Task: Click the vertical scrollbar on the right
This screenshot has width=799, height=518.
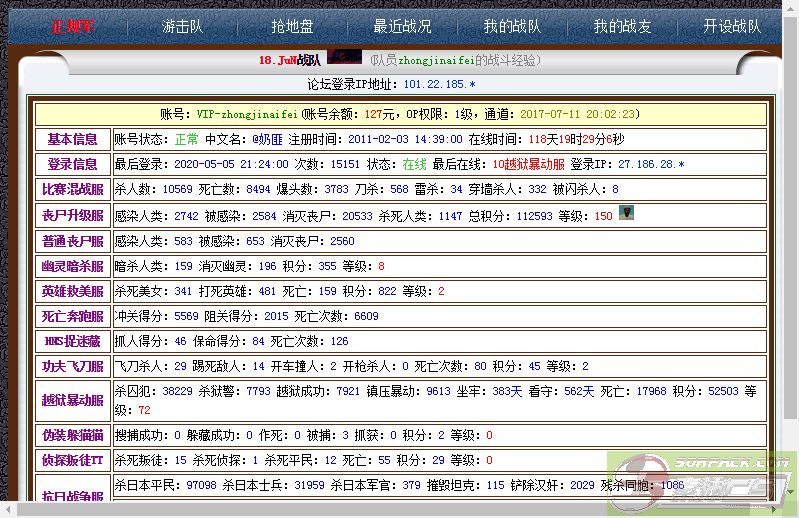Action: pyautogui.click(x=790, y=250)
